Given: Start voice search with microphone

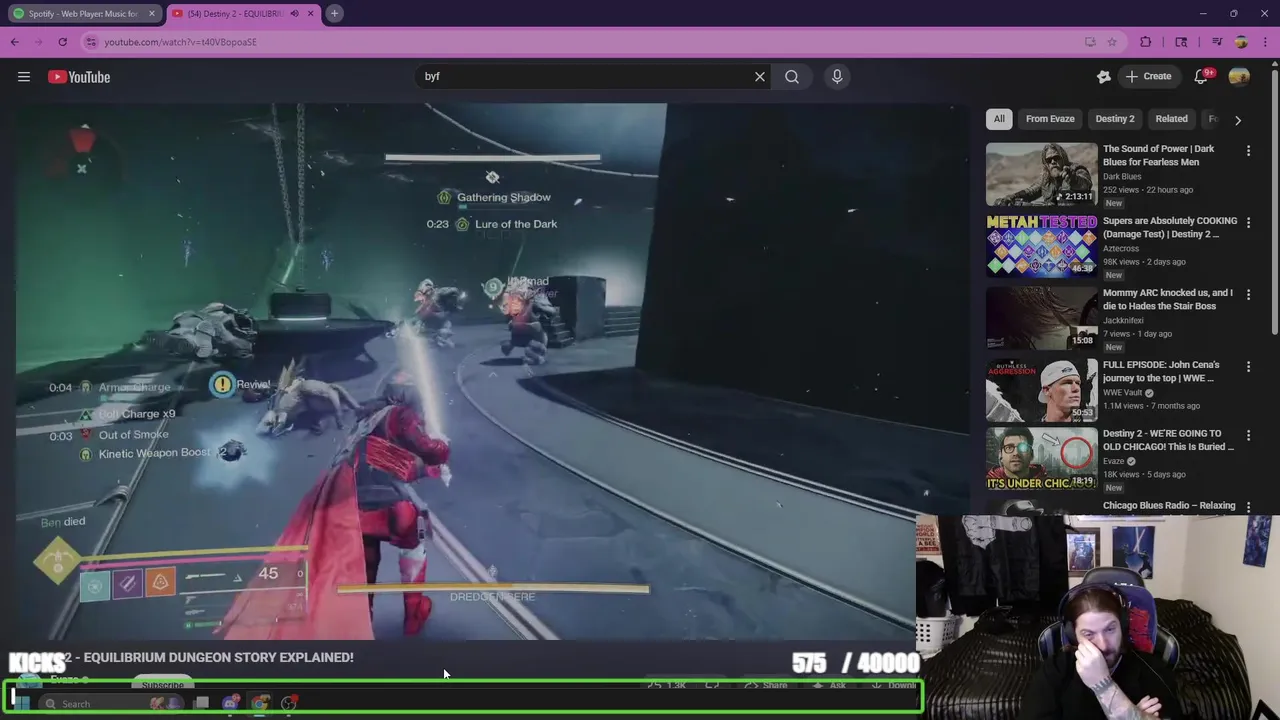Looking at the screenshot, I should click(837, 76).
